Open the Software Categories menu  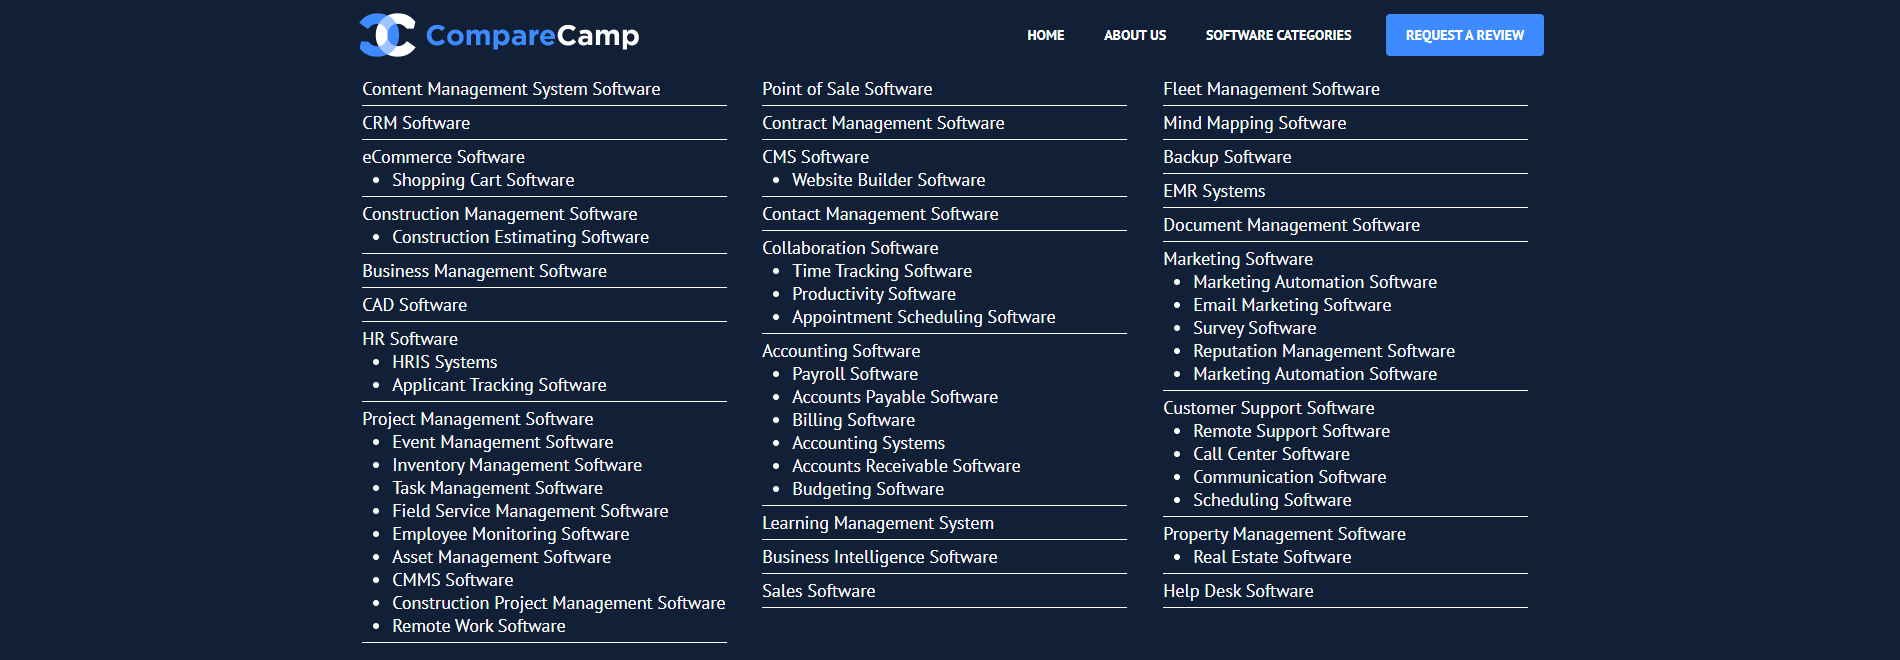(1277, 35)
